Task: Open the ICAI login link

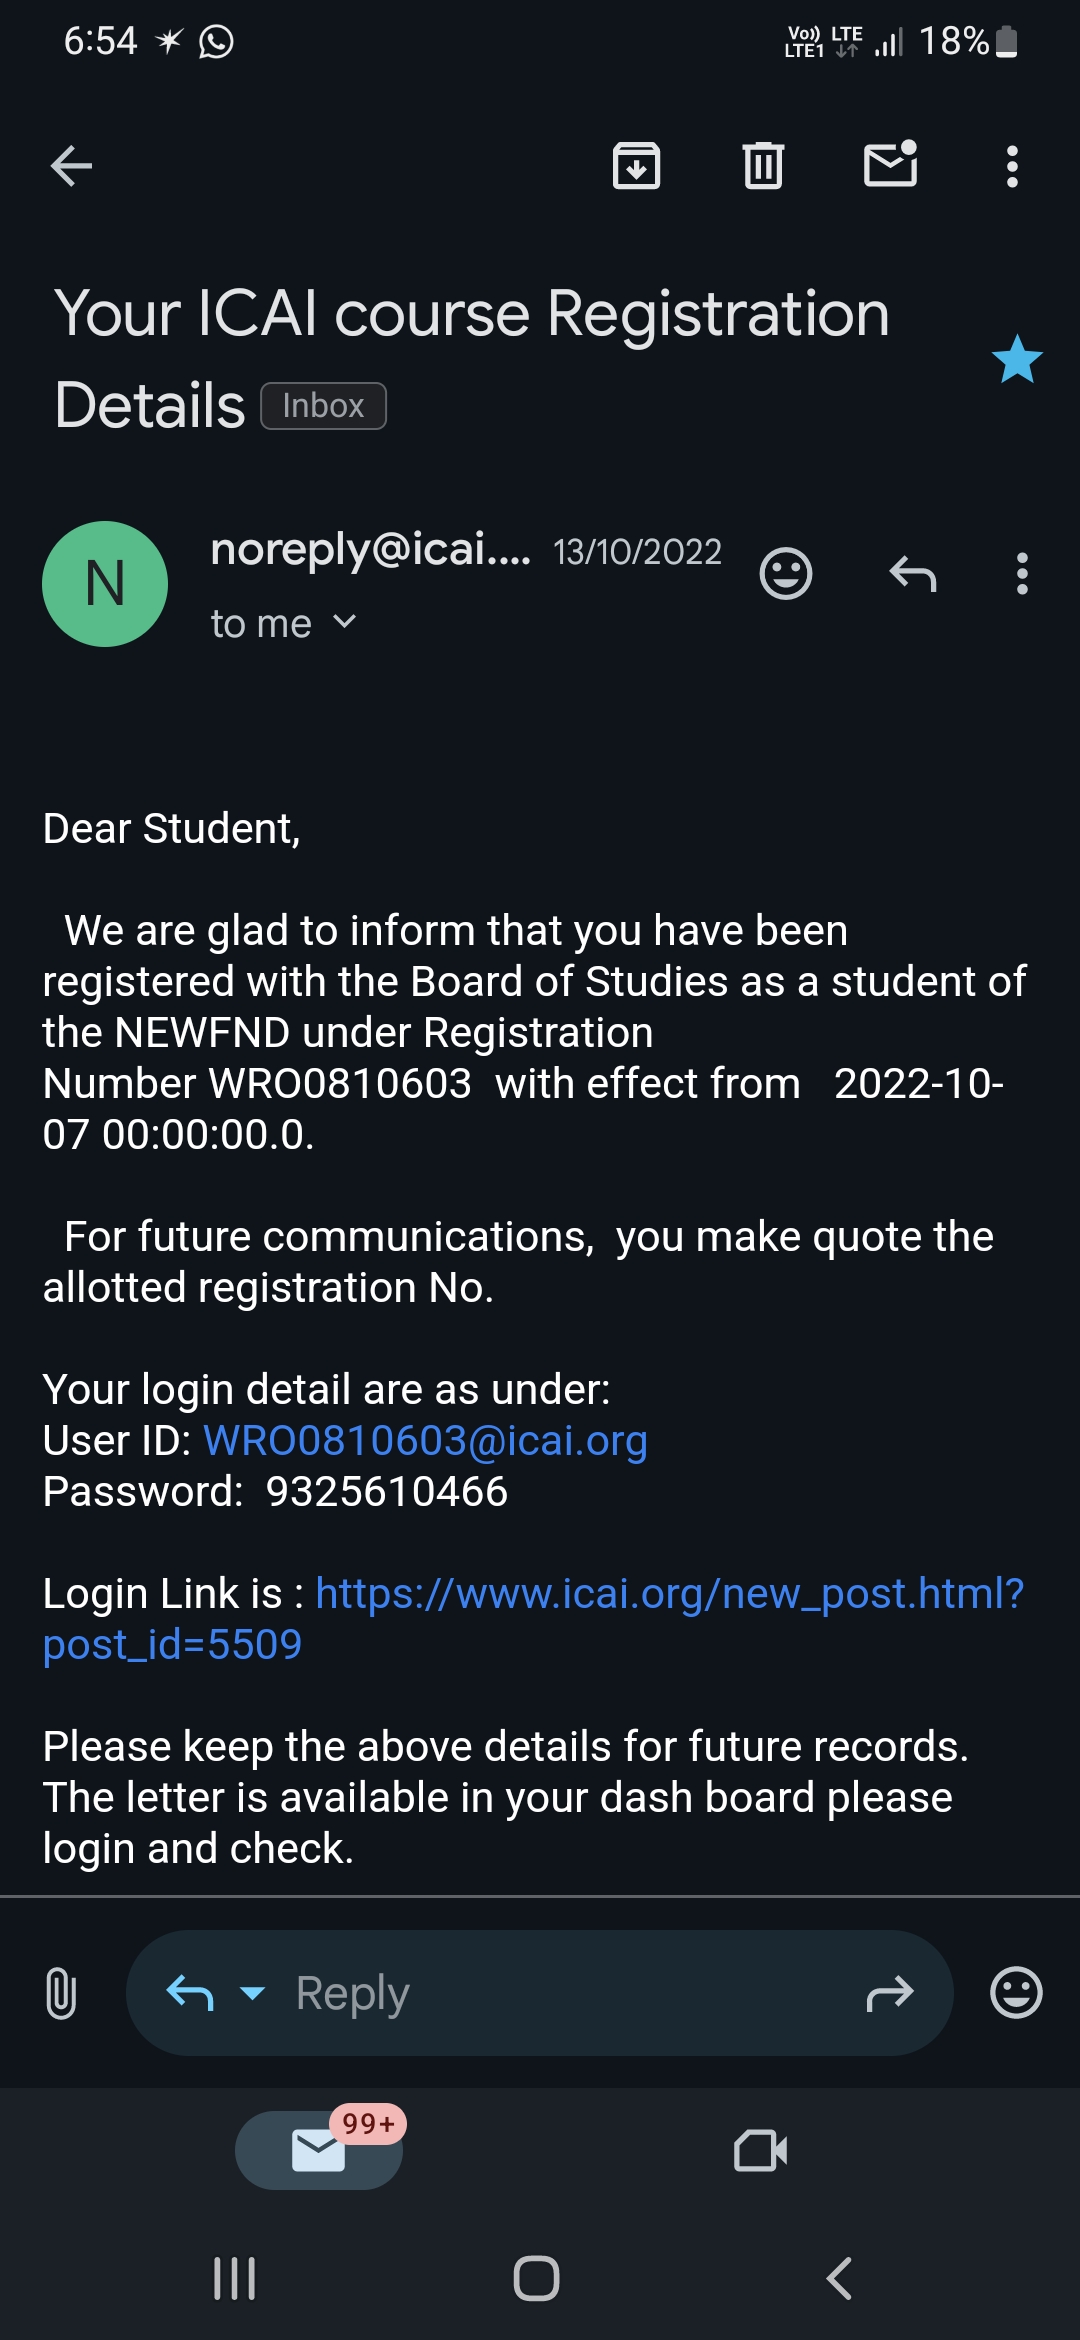Action: (x=668, y=1594)
